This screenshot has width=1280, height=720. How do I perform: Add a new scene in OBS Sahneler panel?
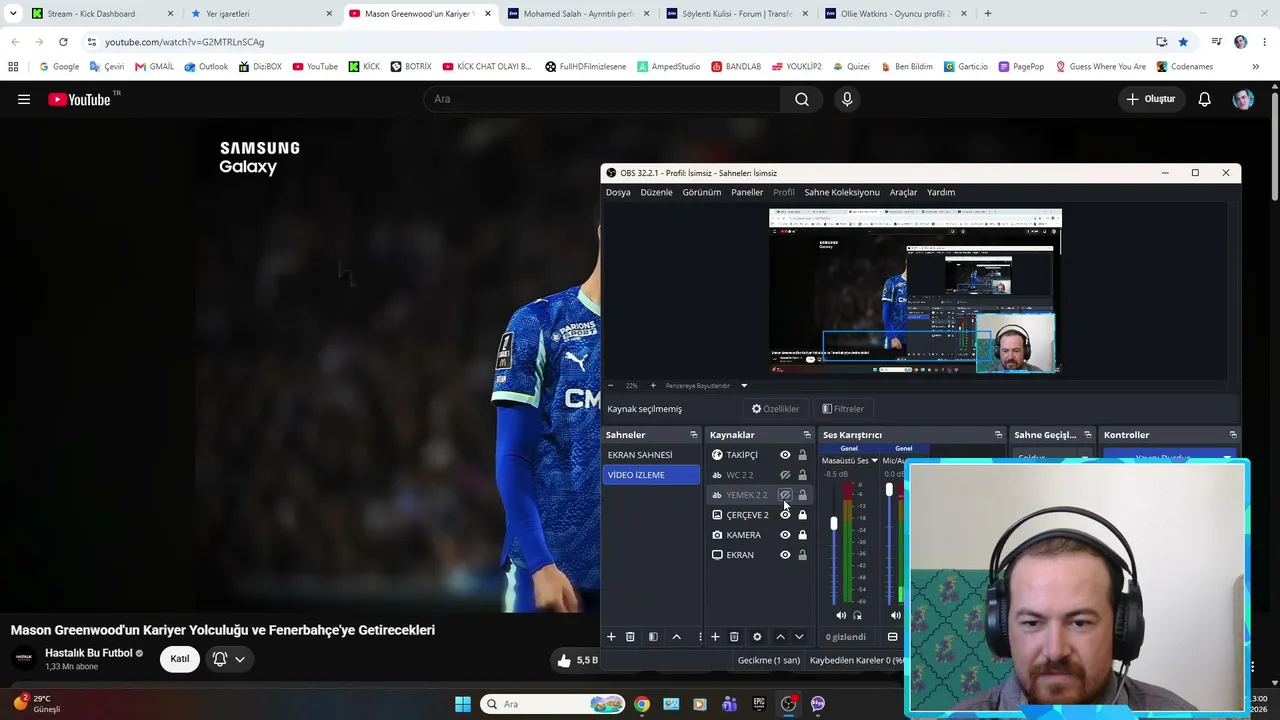[611, 637]
